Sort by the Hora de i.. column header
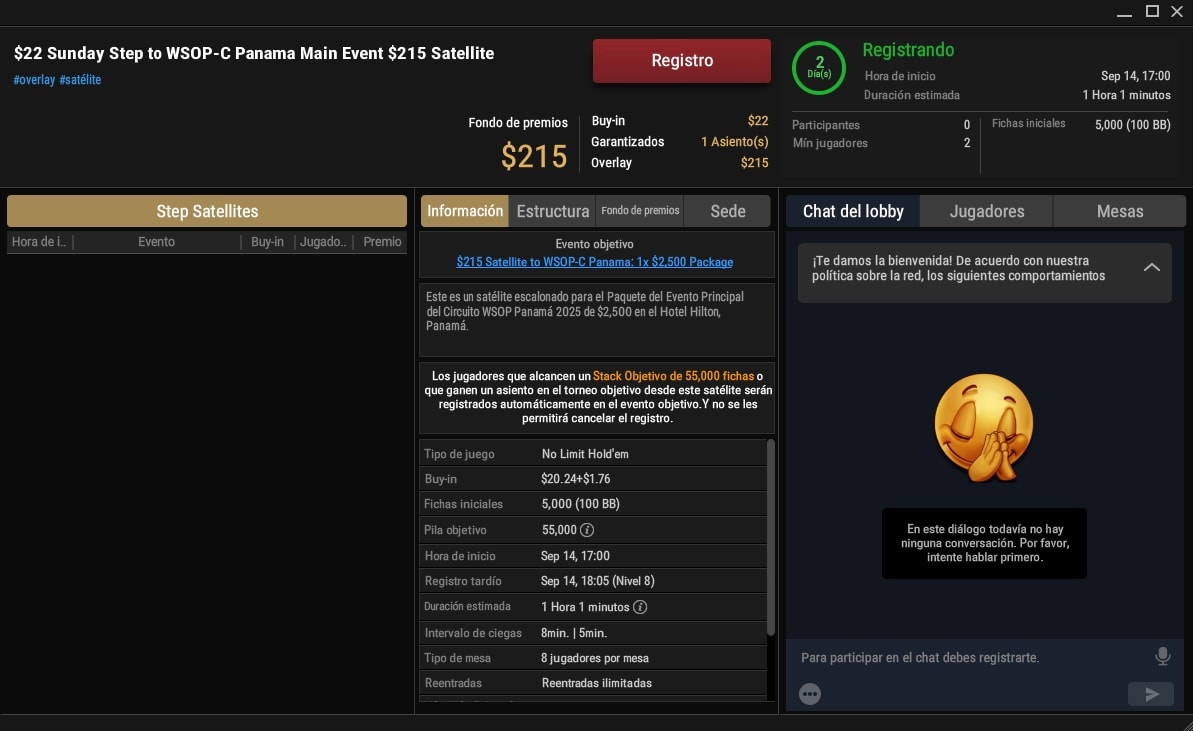The image size is (1193, 731). pyautogui.click(x=40, y=242)
